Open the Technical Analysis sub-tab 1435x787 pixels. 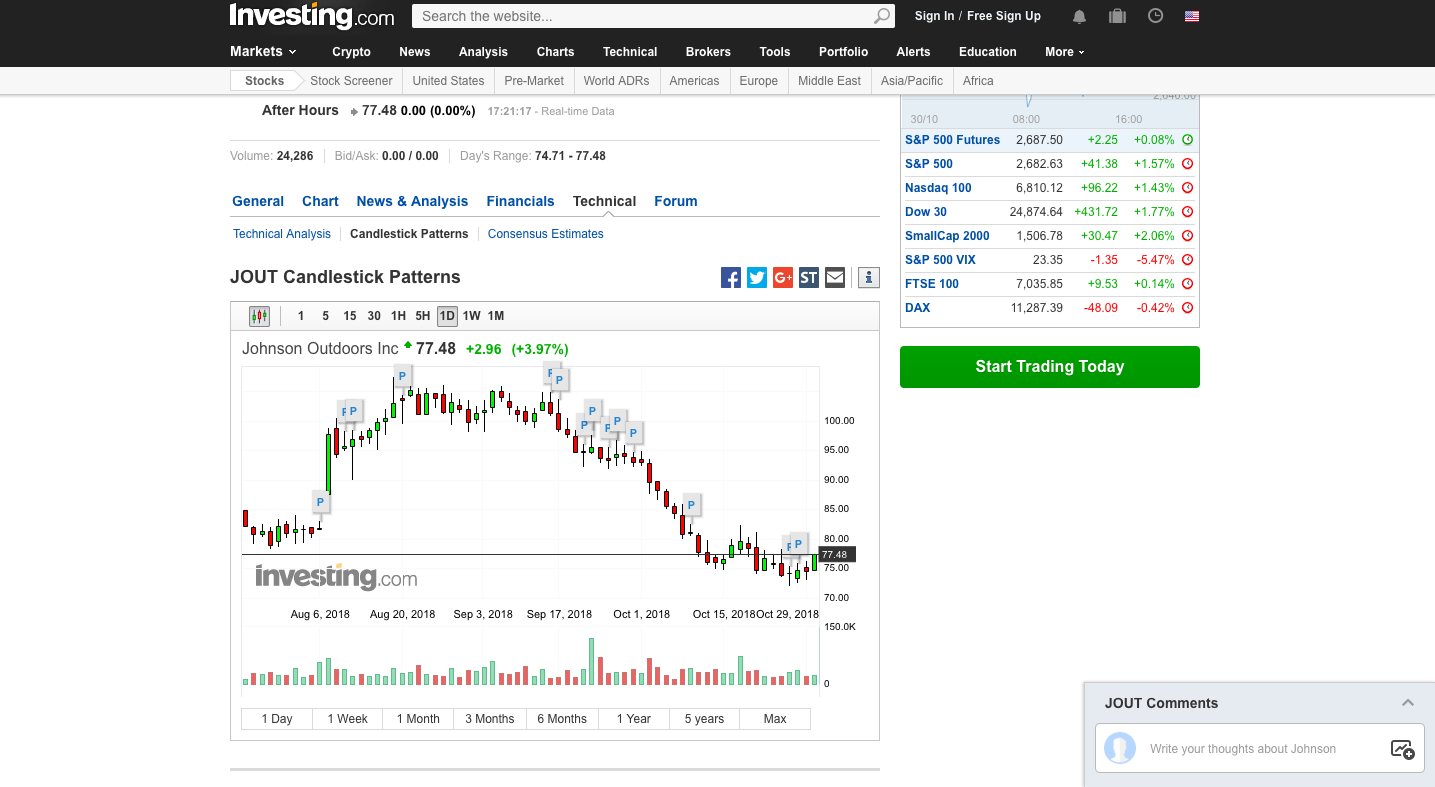click(x=282, y=234)
